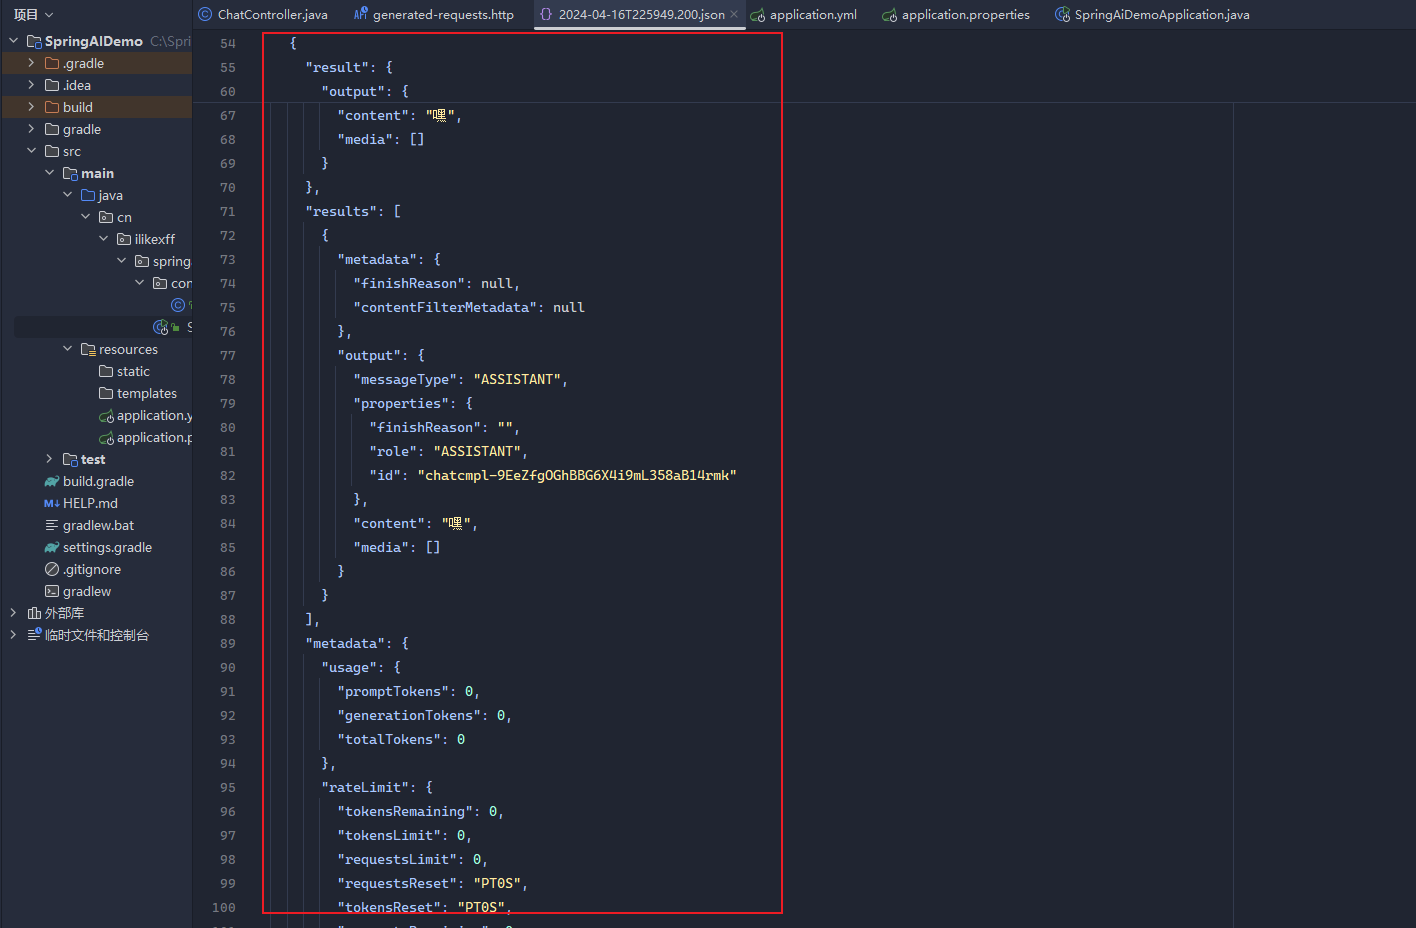This screenshot has width=1416, height=928.
Task: Click the build folder icon
Action: point(52,107)
